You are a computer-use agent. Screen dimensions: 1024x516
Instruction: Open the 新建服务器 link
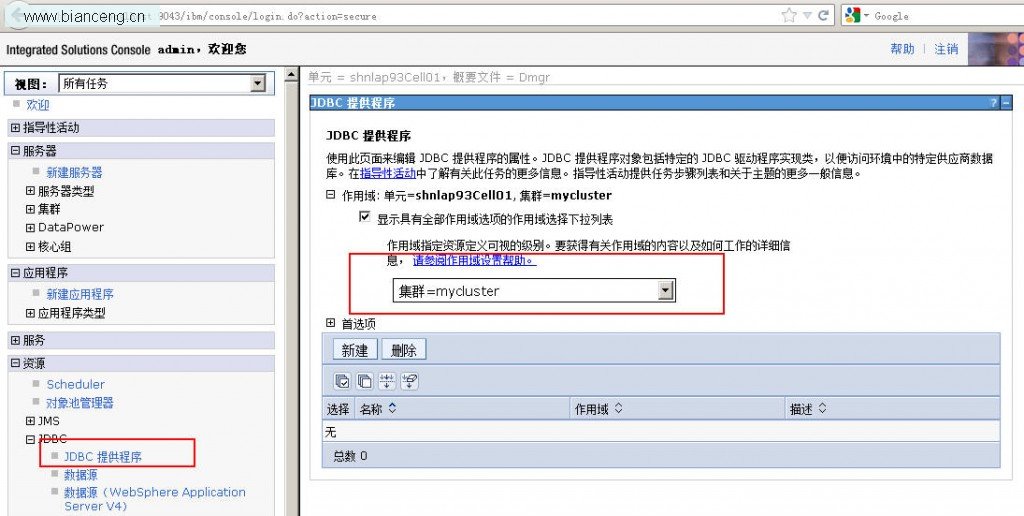coord(74,172)
